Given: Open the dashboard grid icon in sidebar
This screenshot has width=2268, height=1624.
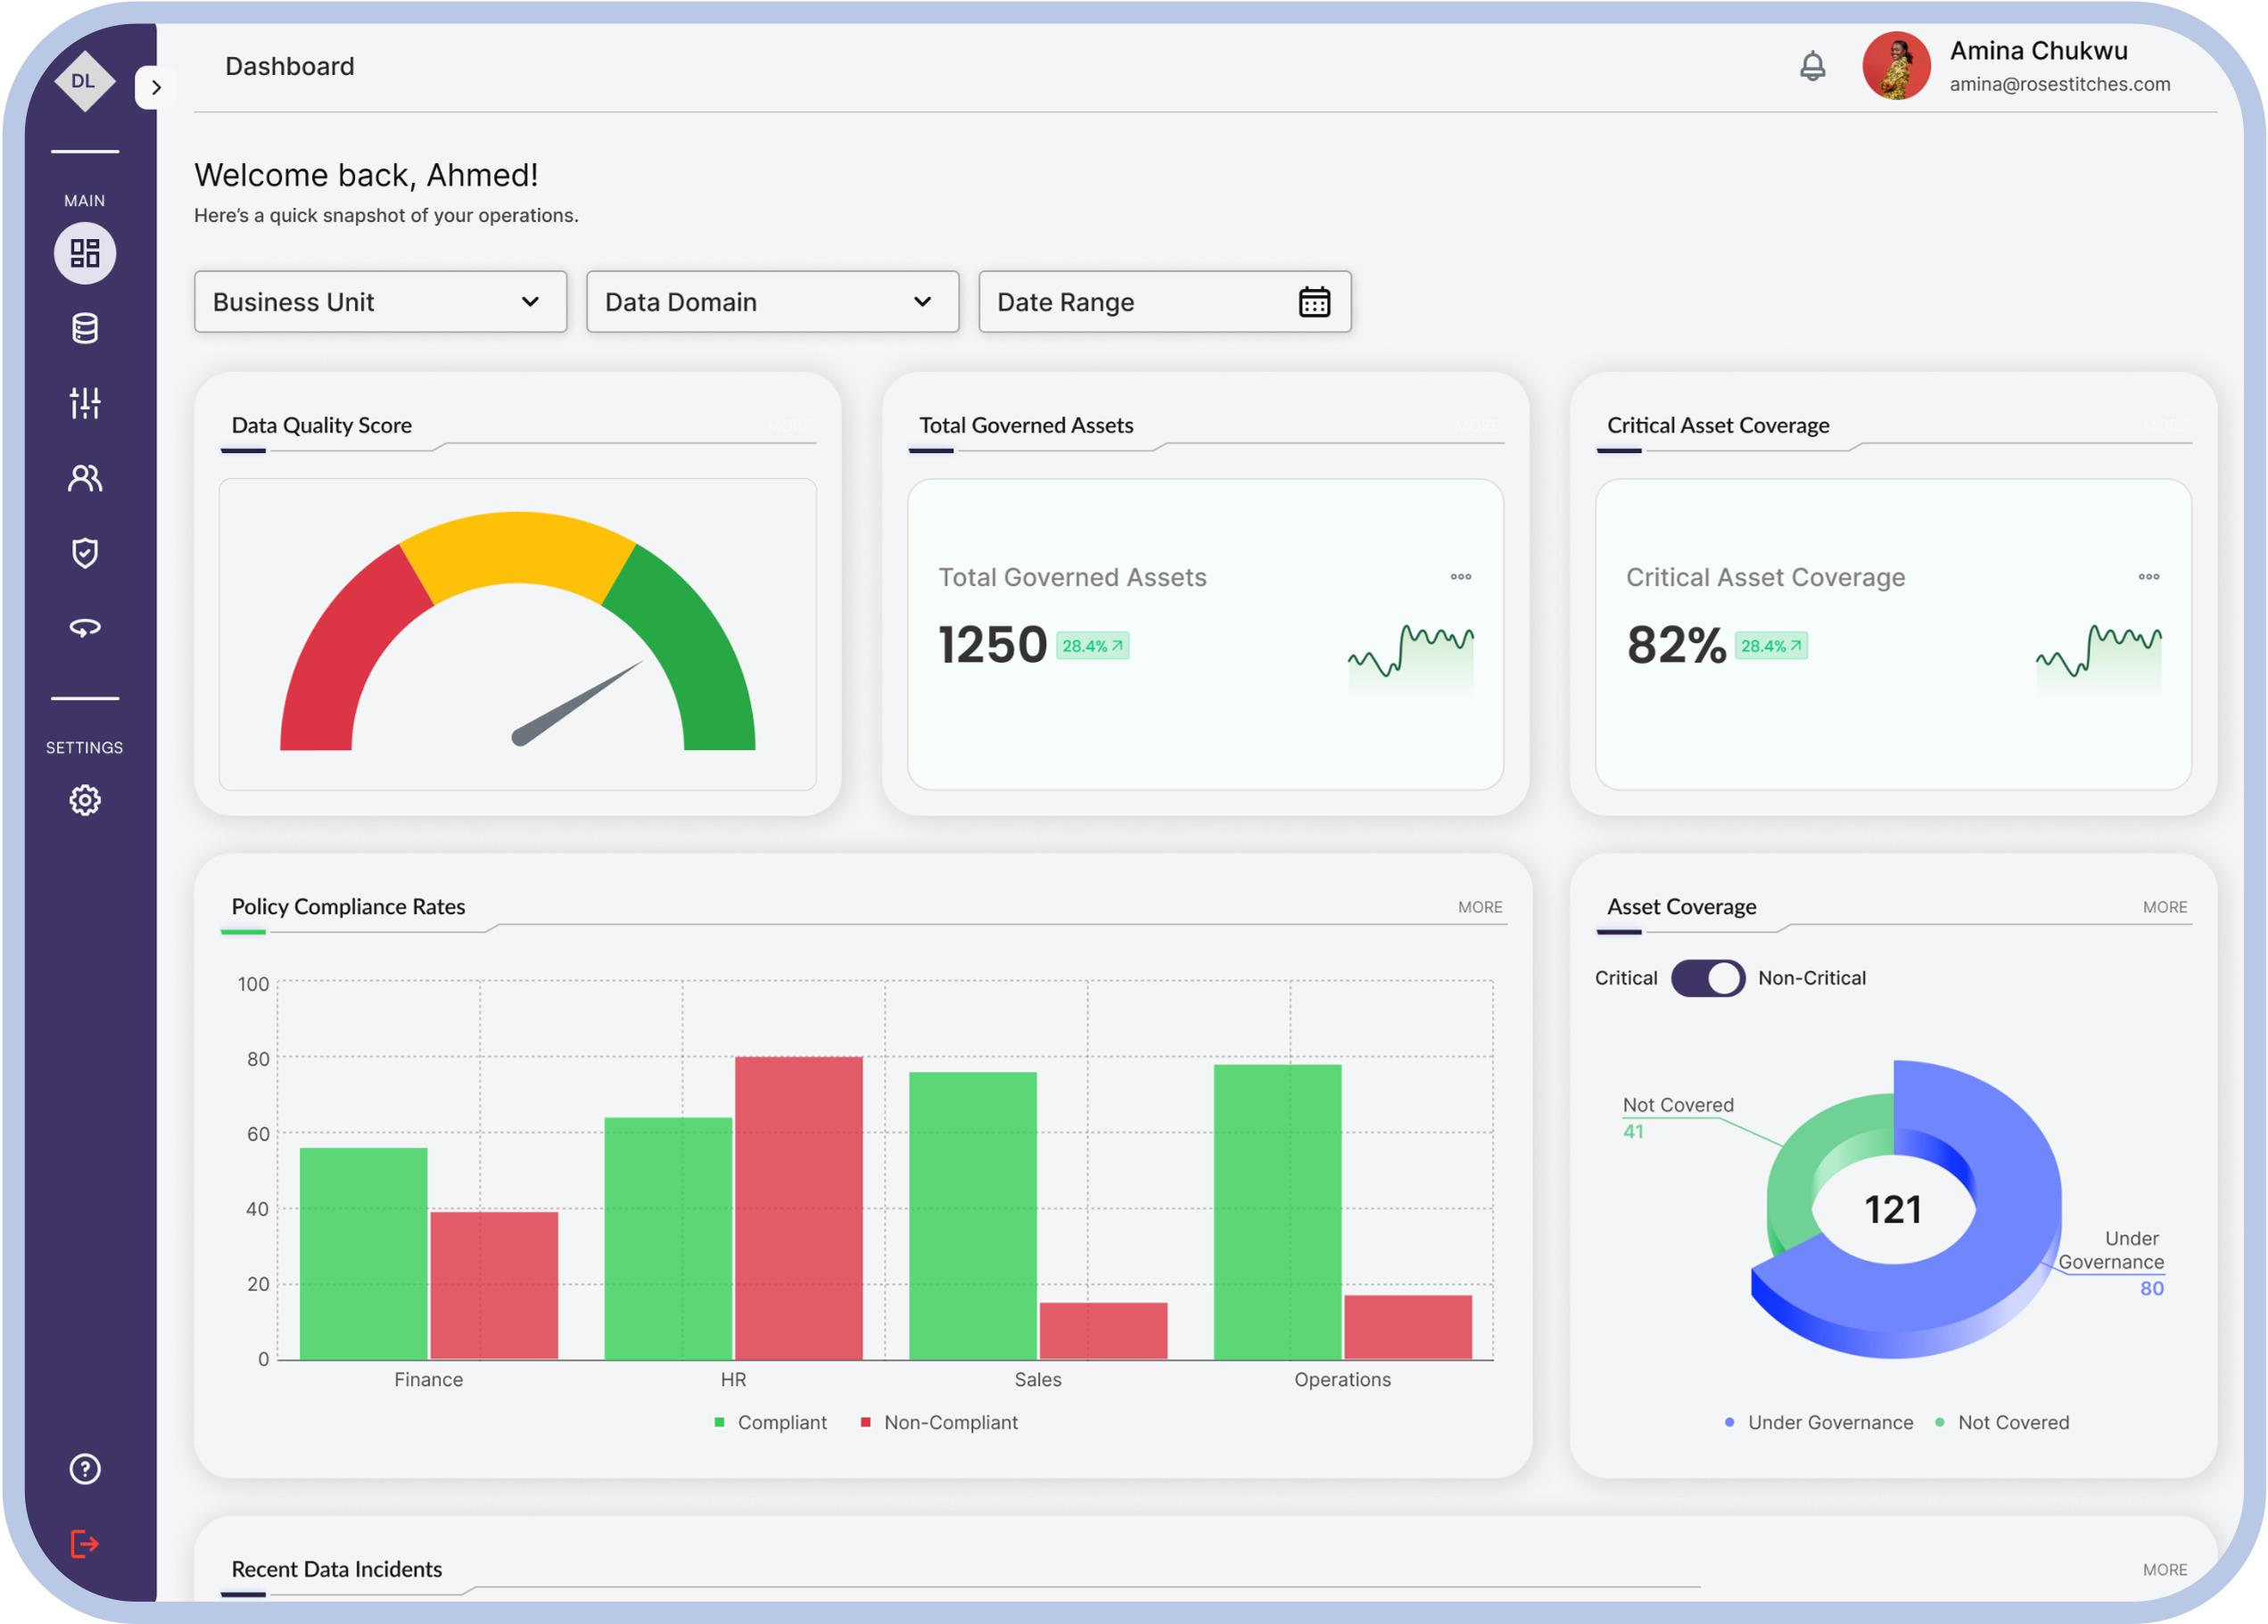Looking at the screenshot, I should click(85, 253).
